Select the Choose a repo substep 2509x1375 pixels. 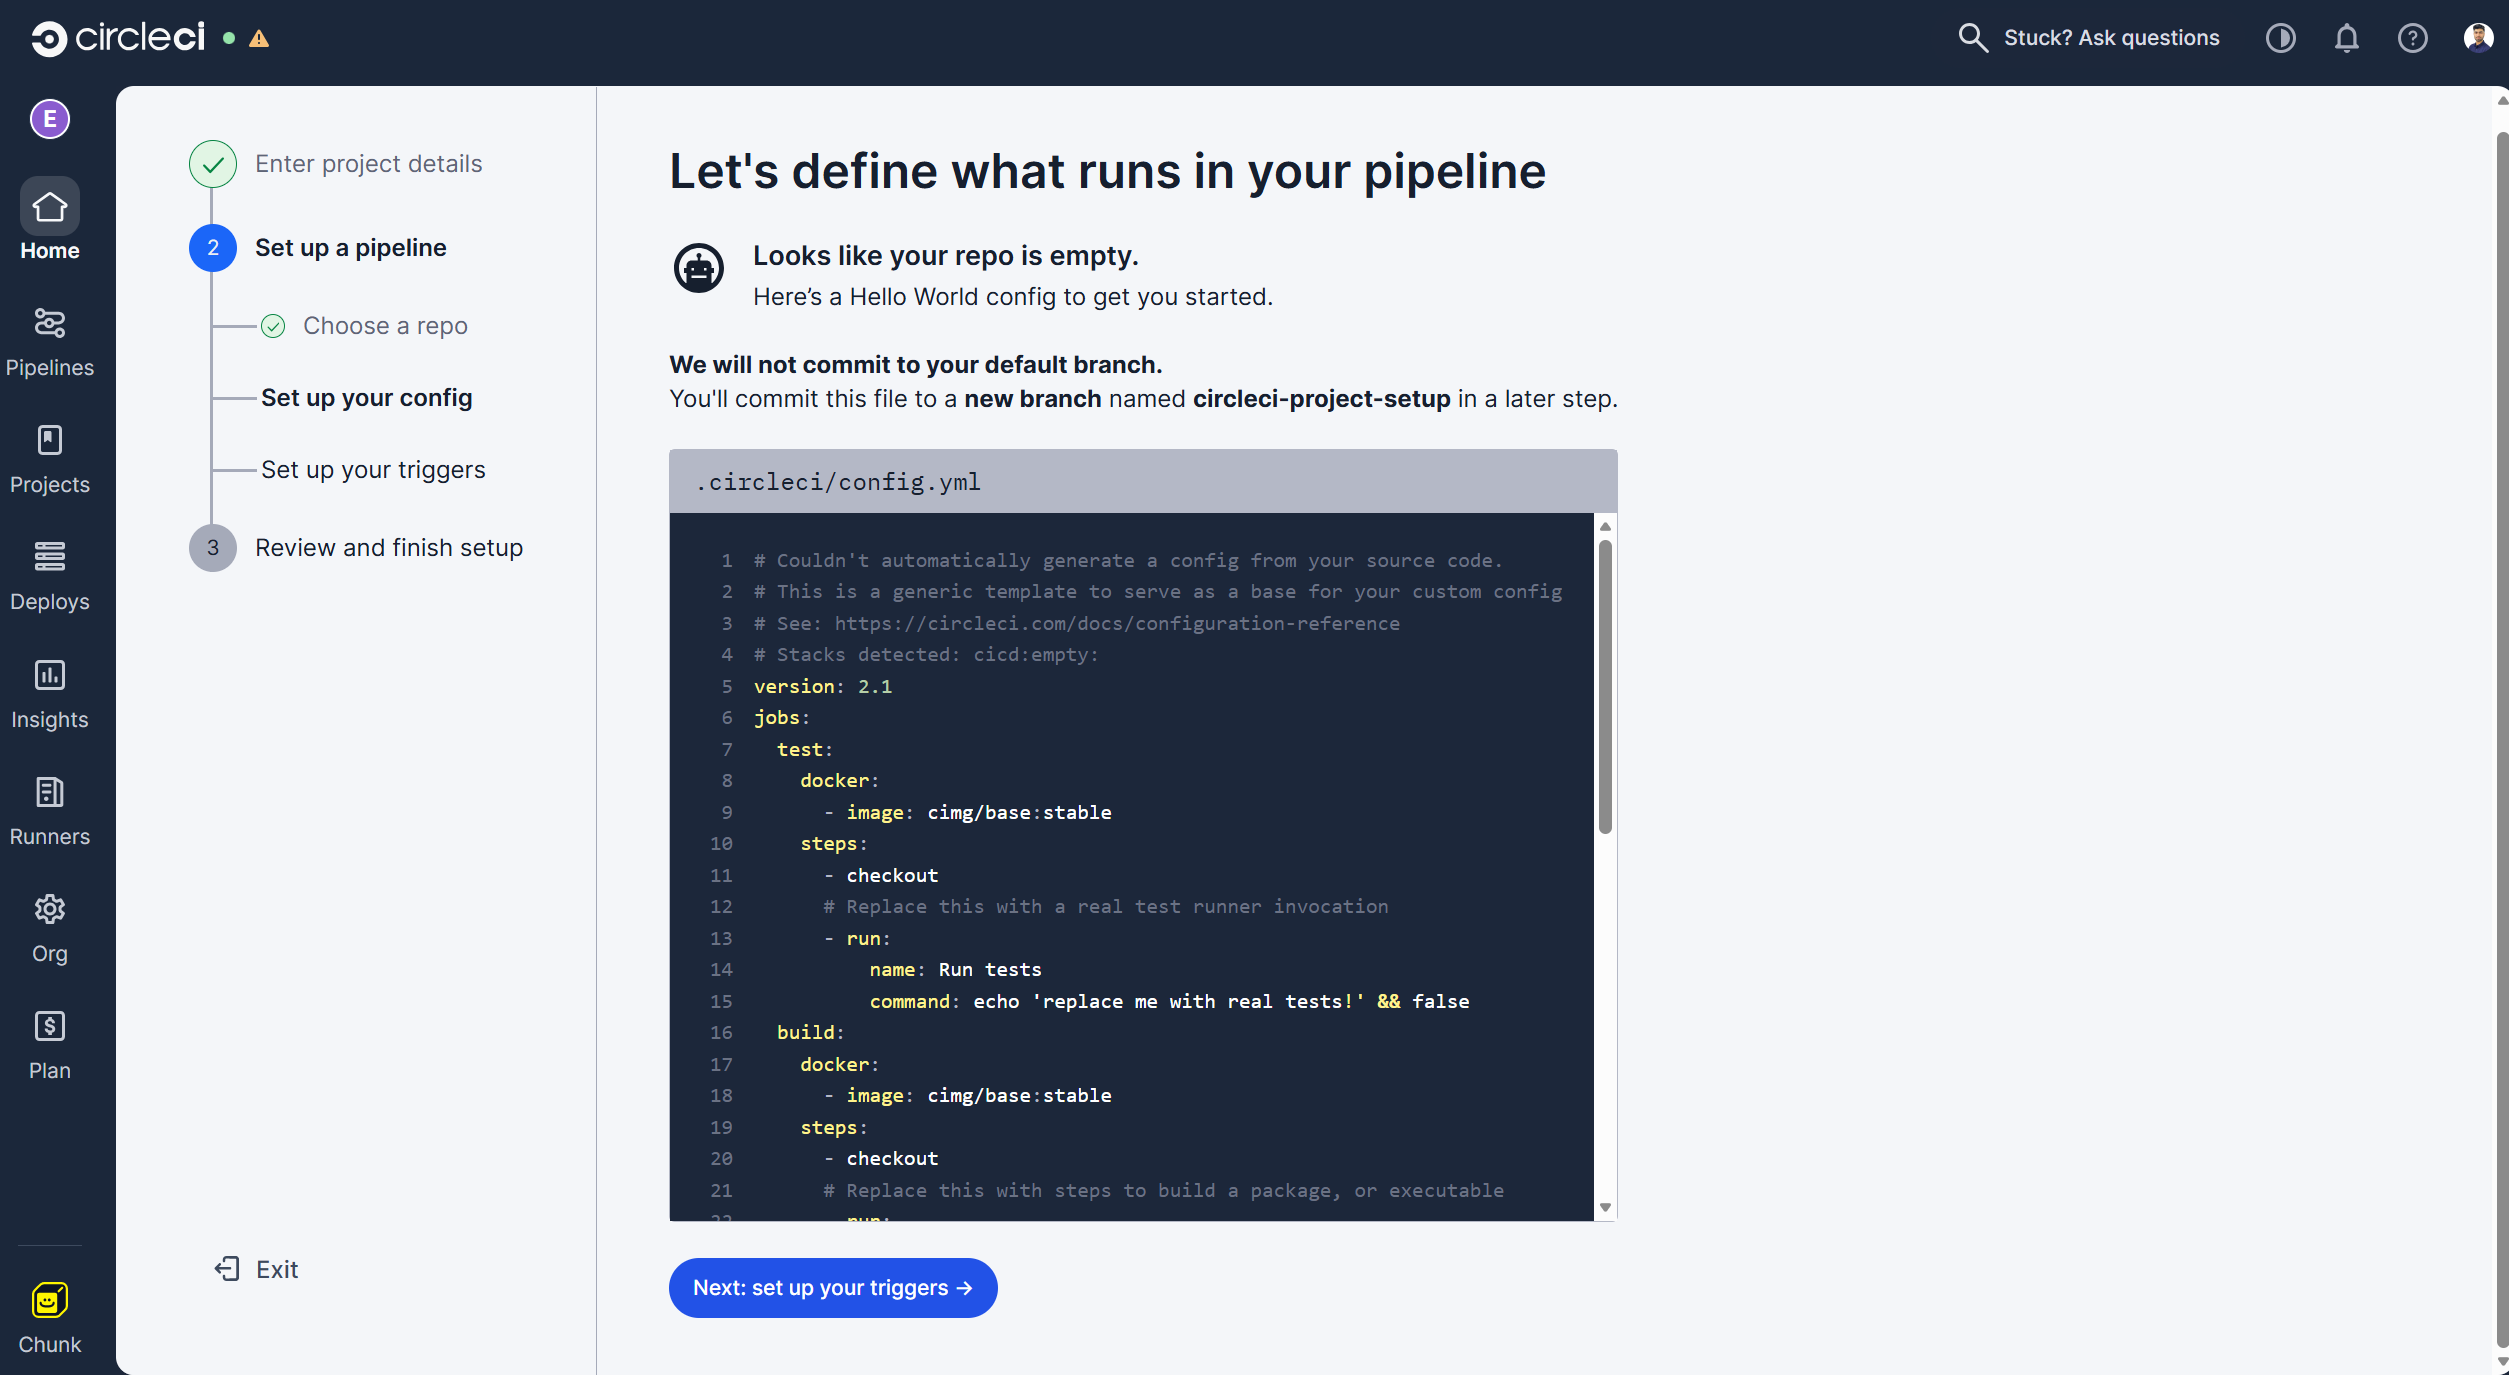tap(385, 326)
